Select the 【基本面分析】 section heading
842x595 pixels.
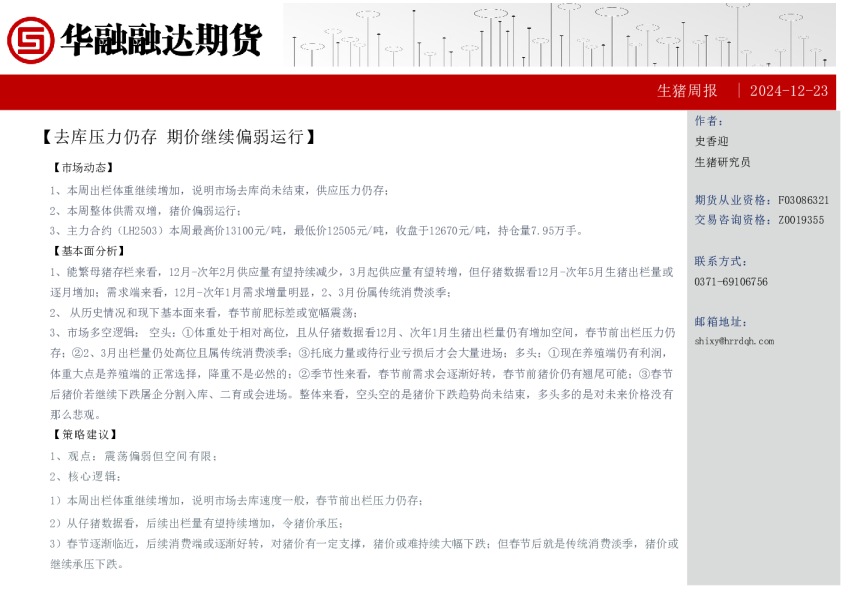pyautogui.click(x=89, y=250)
